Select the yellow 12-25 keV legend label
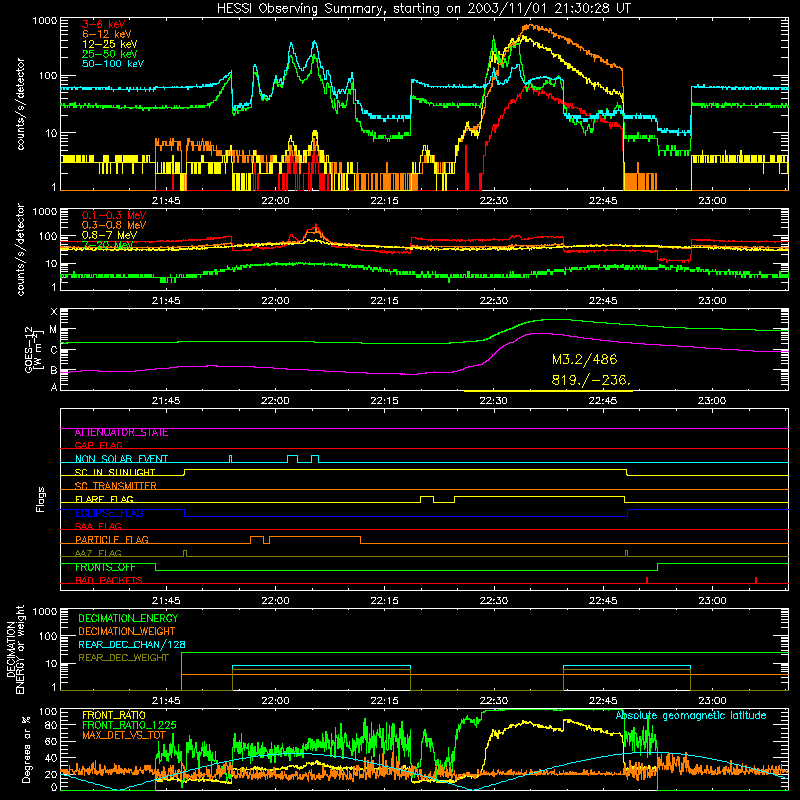The height and width of the screenshot is (800, 800). [x=110, y=44]
